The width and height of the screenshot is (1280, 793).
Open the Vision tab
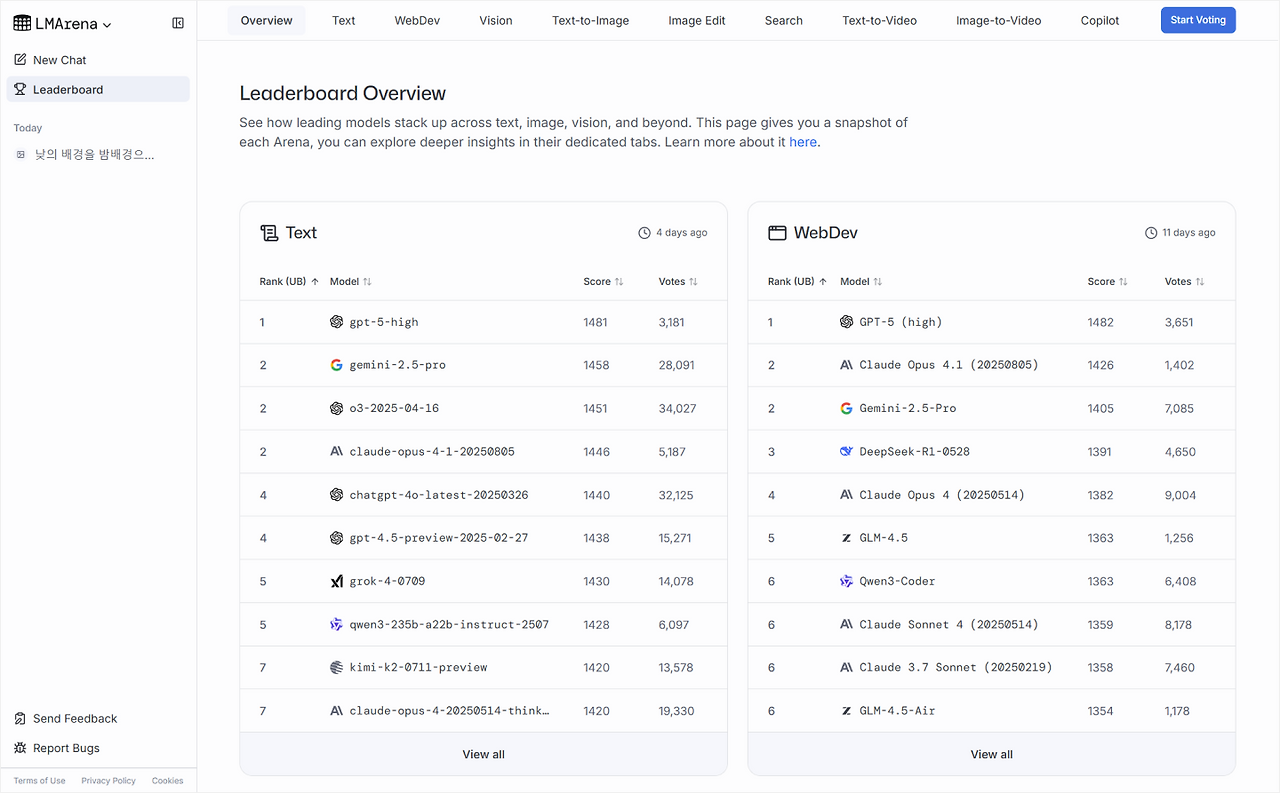[x=496, y=20]
